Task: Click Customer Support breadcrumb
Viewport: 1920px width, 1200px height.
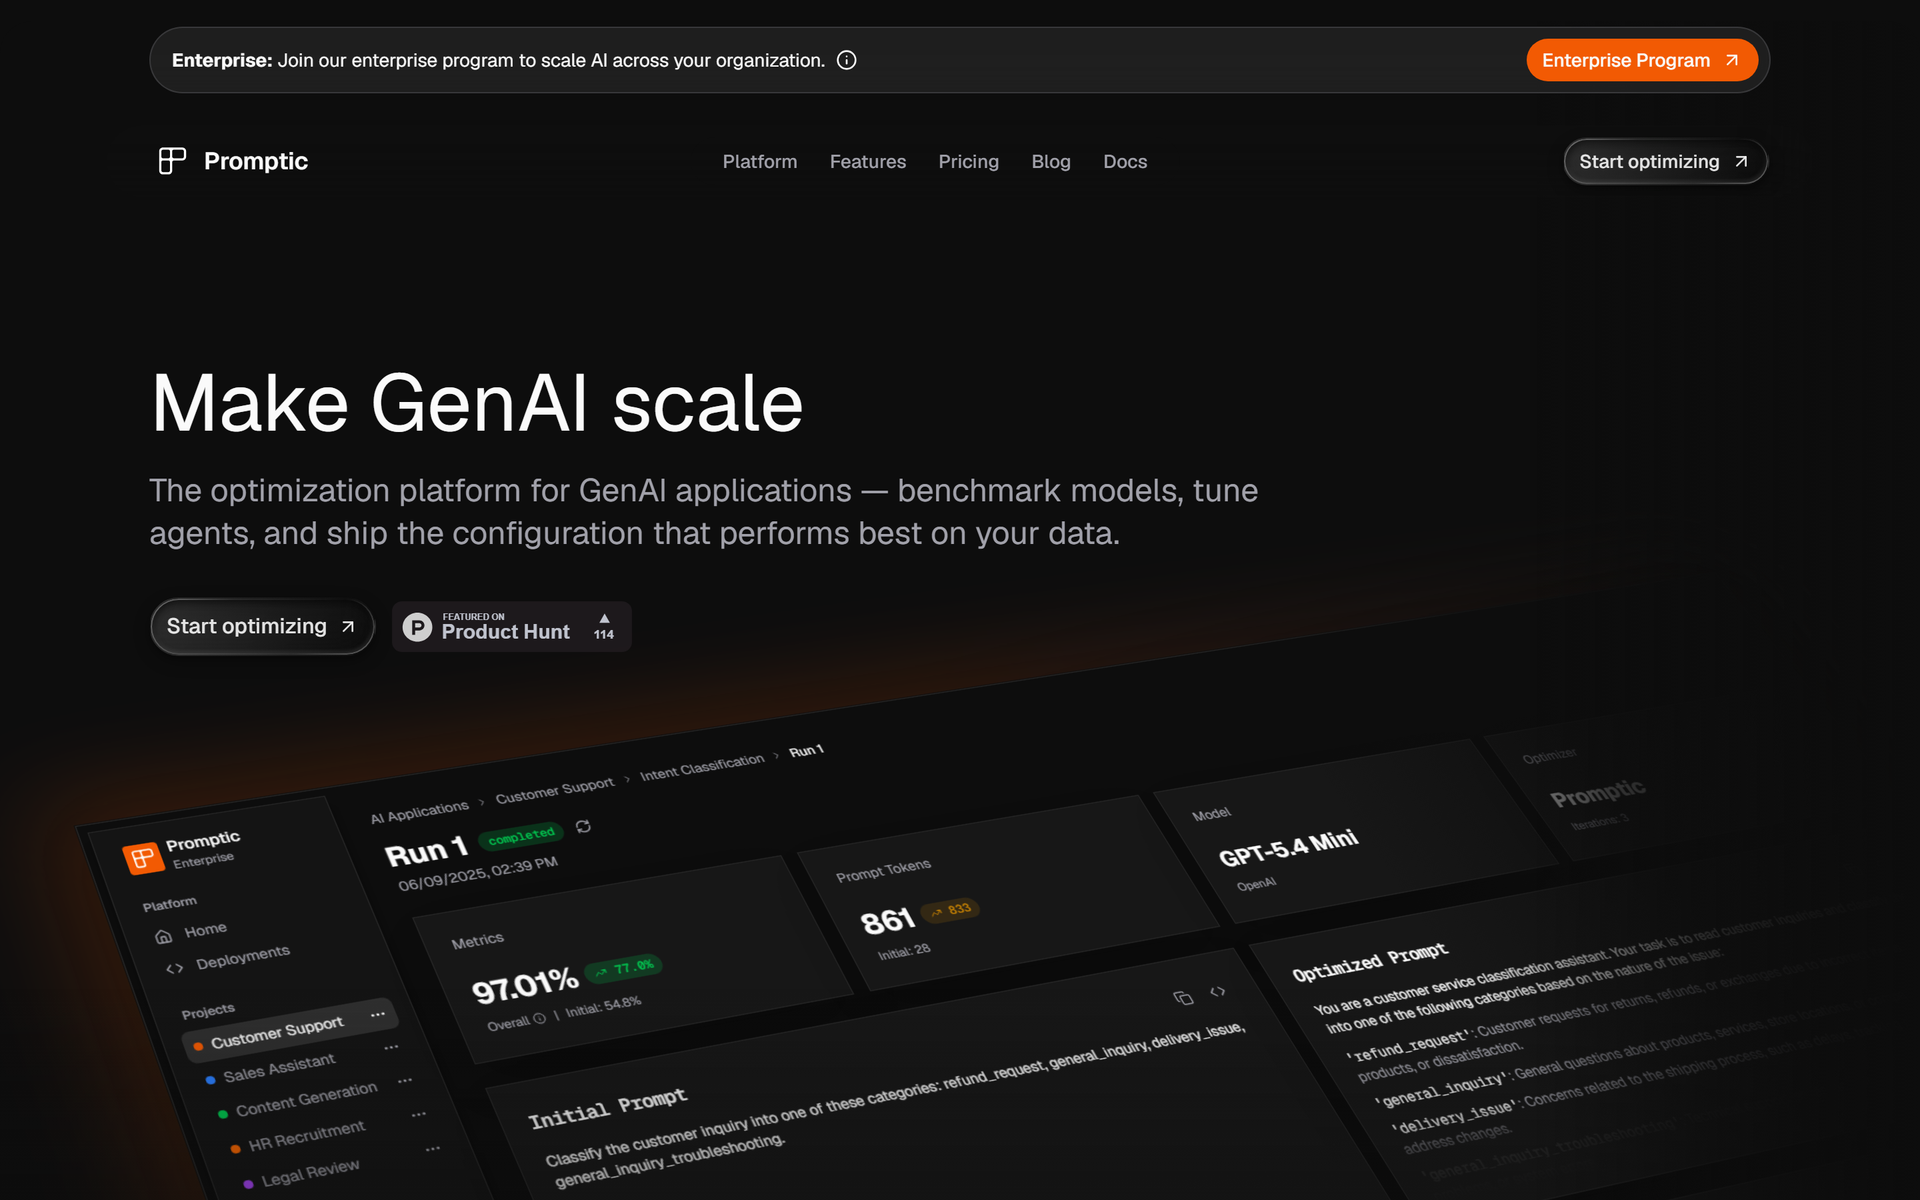Action: 554,790
